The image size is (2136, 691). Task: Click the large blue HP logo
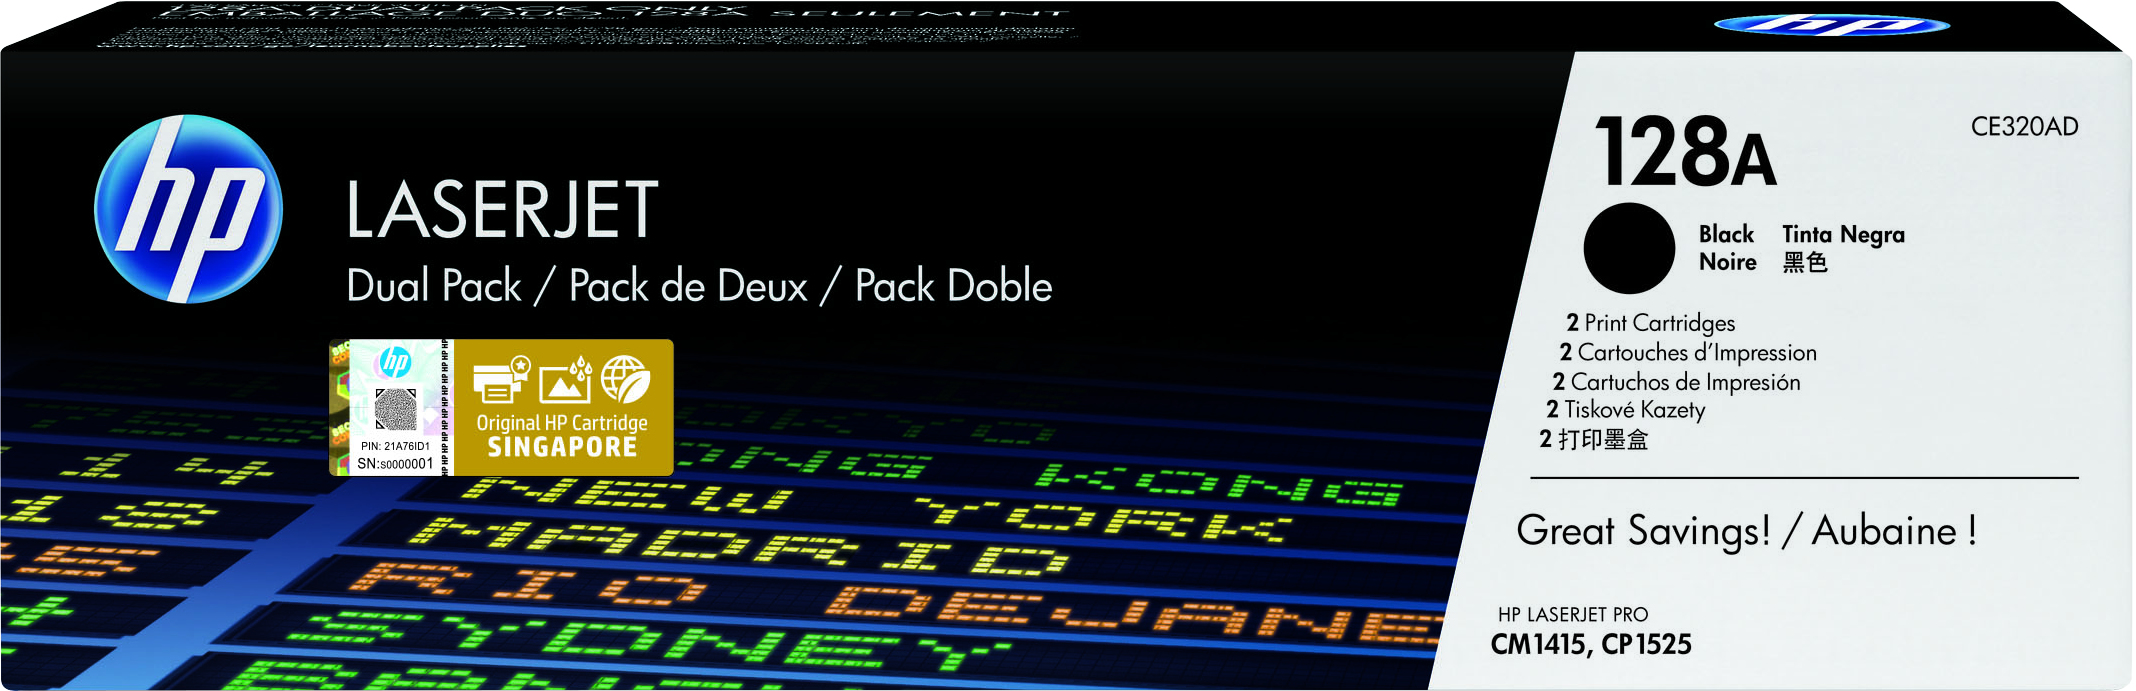click(188, 208)
